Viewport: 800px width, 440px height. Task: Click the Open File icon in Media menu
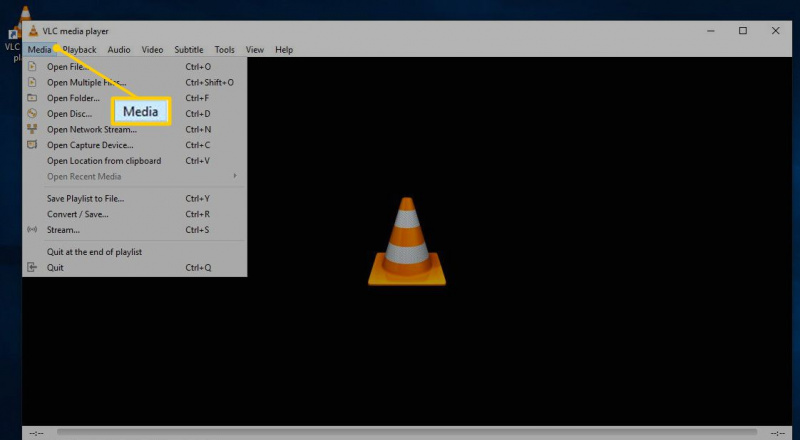(x=32, y=66)
